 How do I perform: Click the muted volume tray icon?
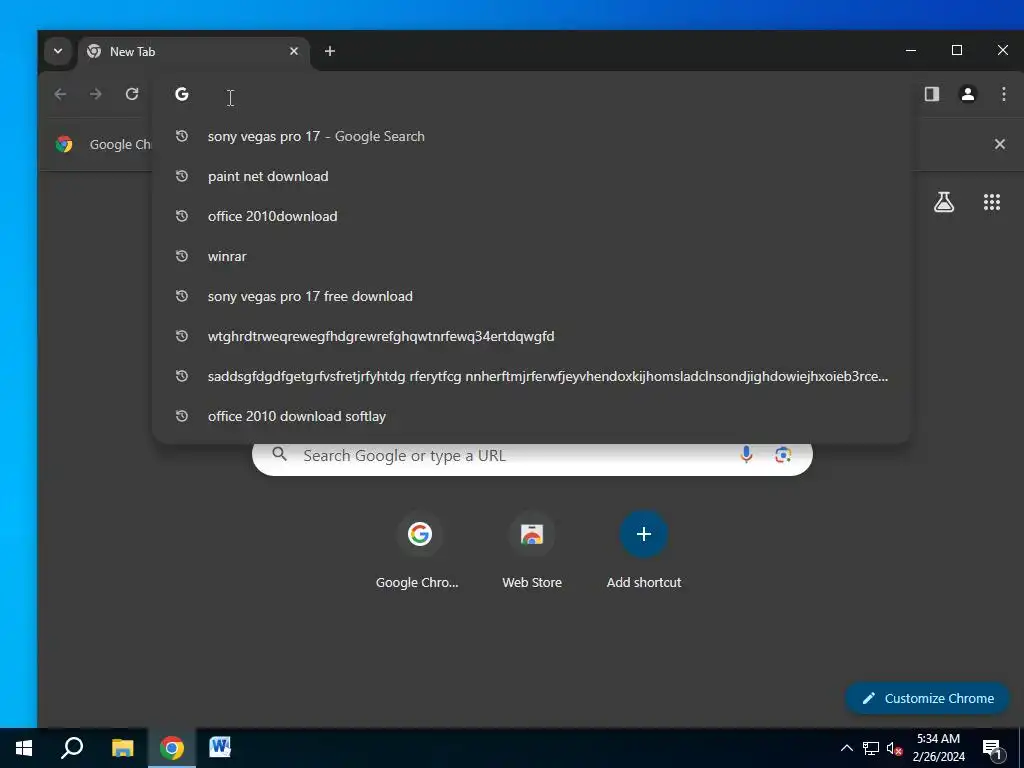click(x=894, y=748)
